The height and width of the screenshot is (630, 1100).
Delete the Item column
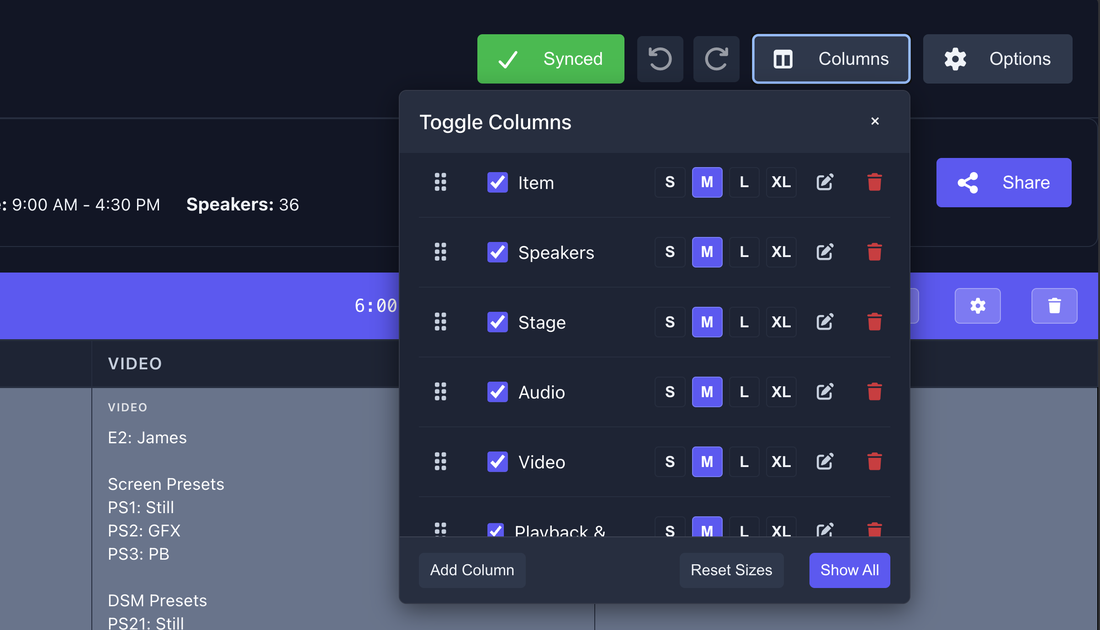874,182
